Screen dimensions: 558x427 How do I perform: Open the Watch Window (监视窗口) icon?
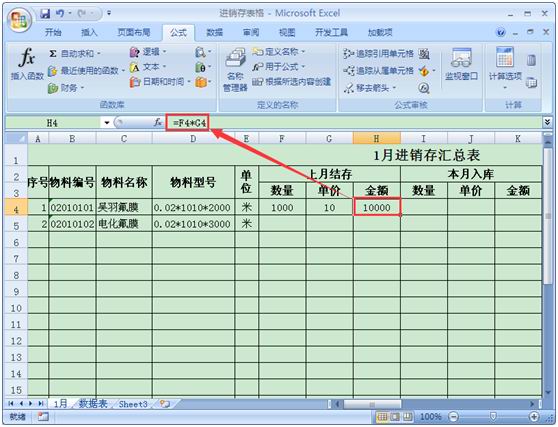tap(461, 64)
